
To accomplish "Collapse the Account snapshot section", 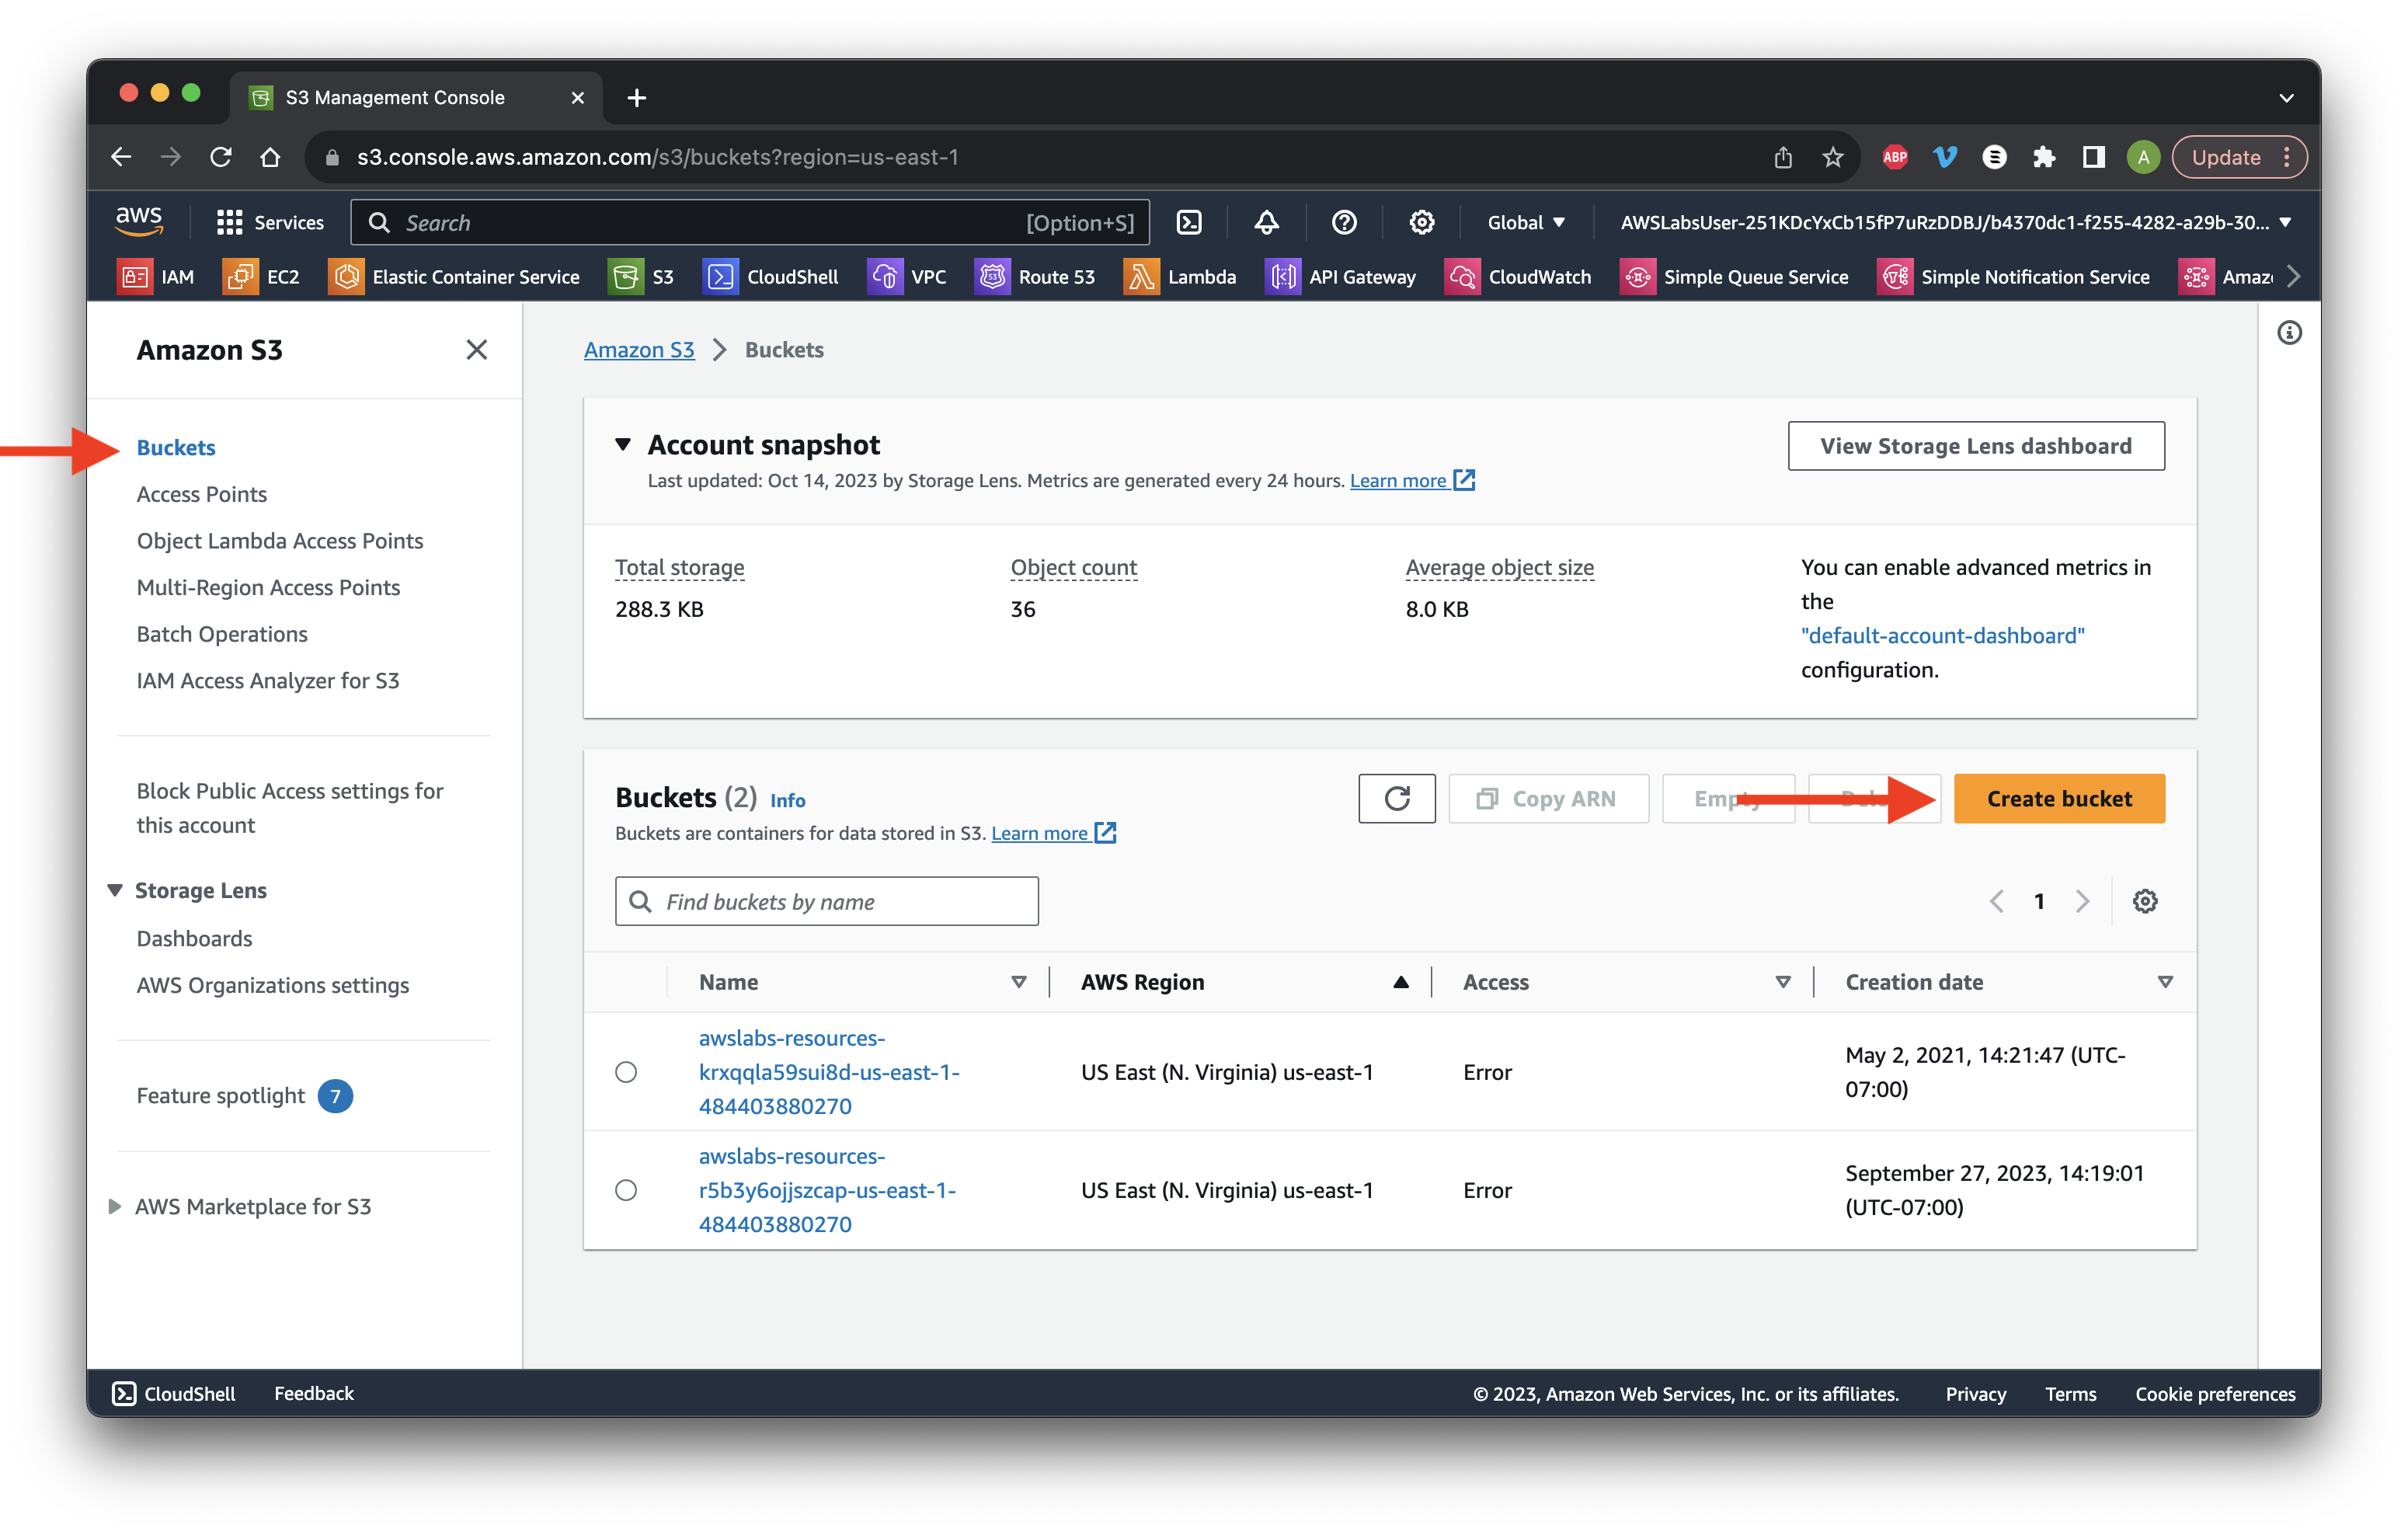I will tap(623, 444).
